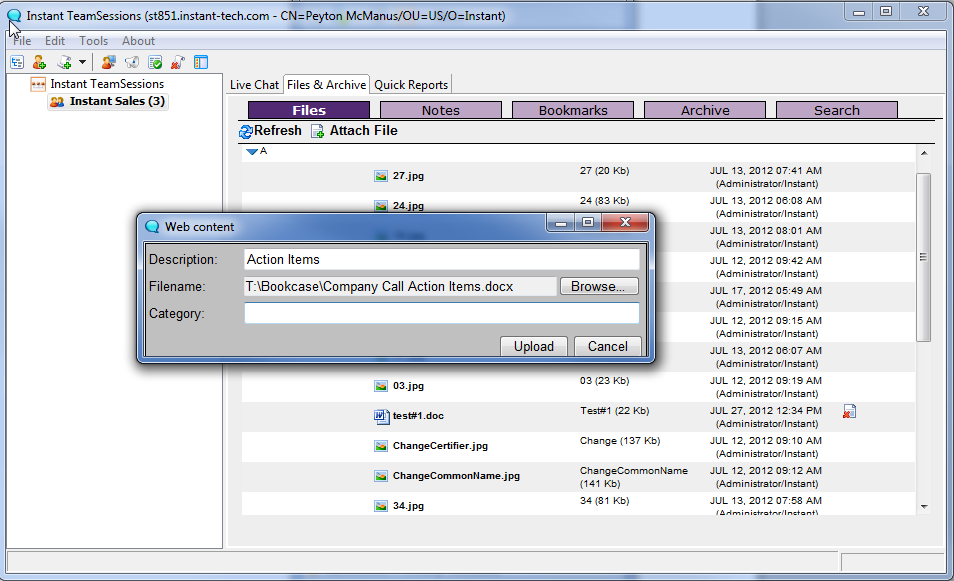Click the image icon beside 27.jpg
The width and height of the screenshot is (954, 581).
pos(381,176)
